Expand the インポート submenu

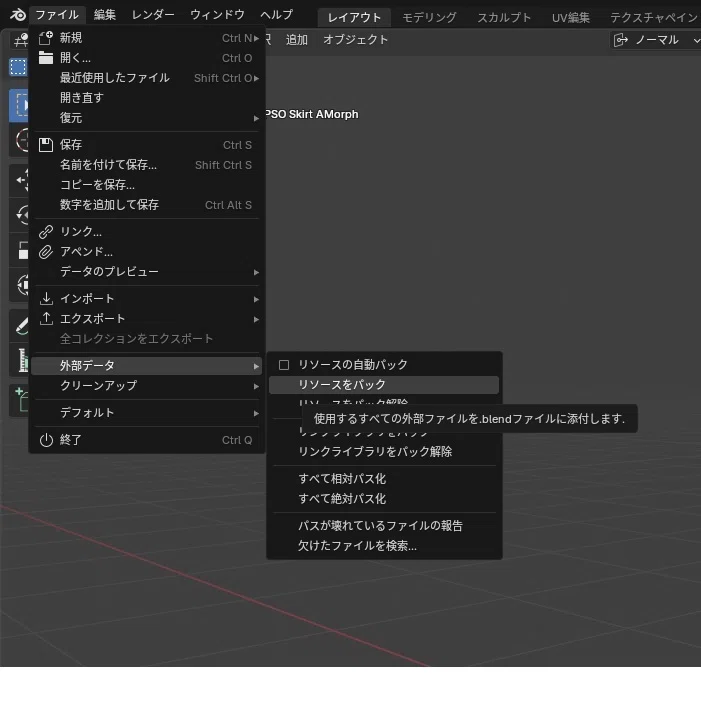[x=147, y=299]
